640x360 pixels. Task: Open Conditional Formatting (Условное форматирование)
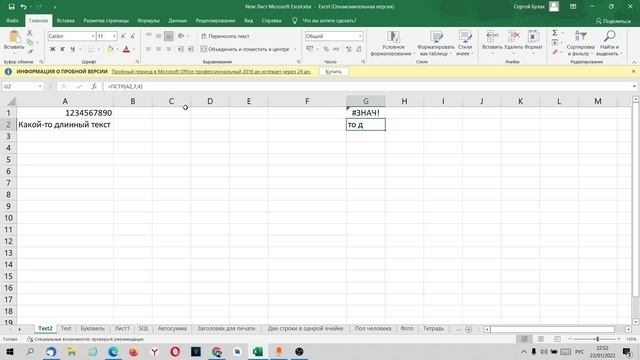(393, 43)
